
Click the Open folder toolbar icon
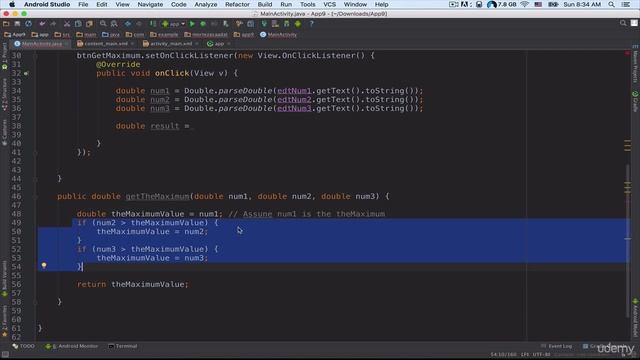coord(6,24)
